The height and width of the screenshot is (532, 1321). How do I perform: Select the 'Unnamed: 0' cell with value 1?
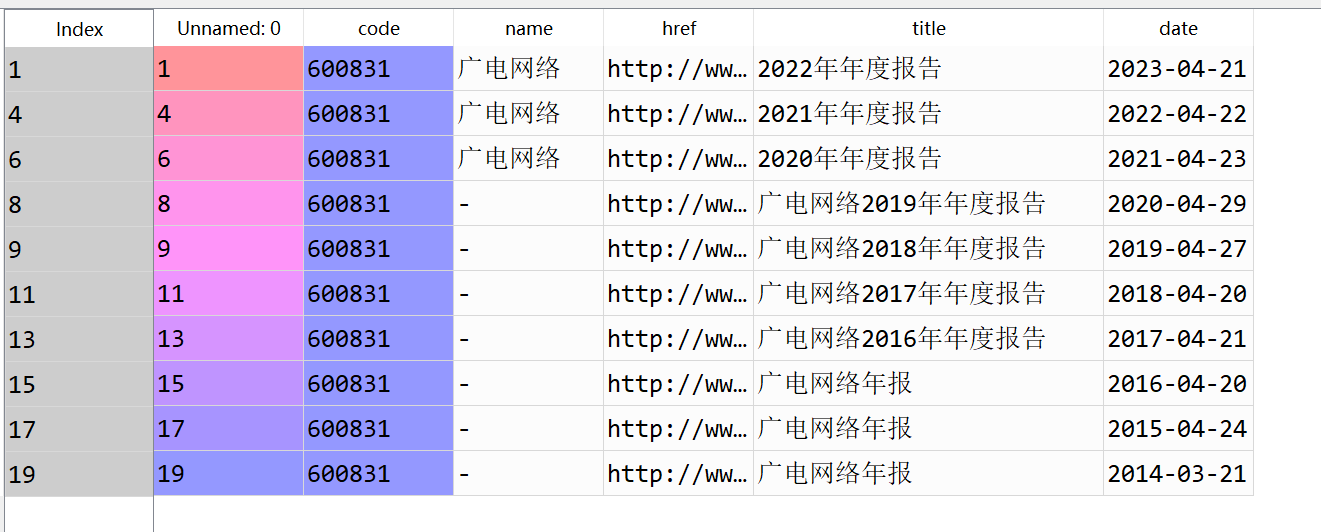[x=229, y=69]
